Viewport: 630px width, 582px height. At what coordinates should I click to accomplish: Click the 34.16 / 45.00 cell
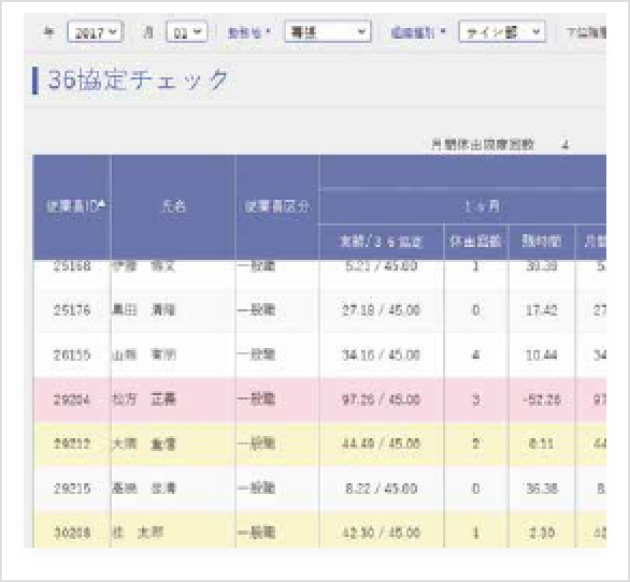tap(381, 355)
